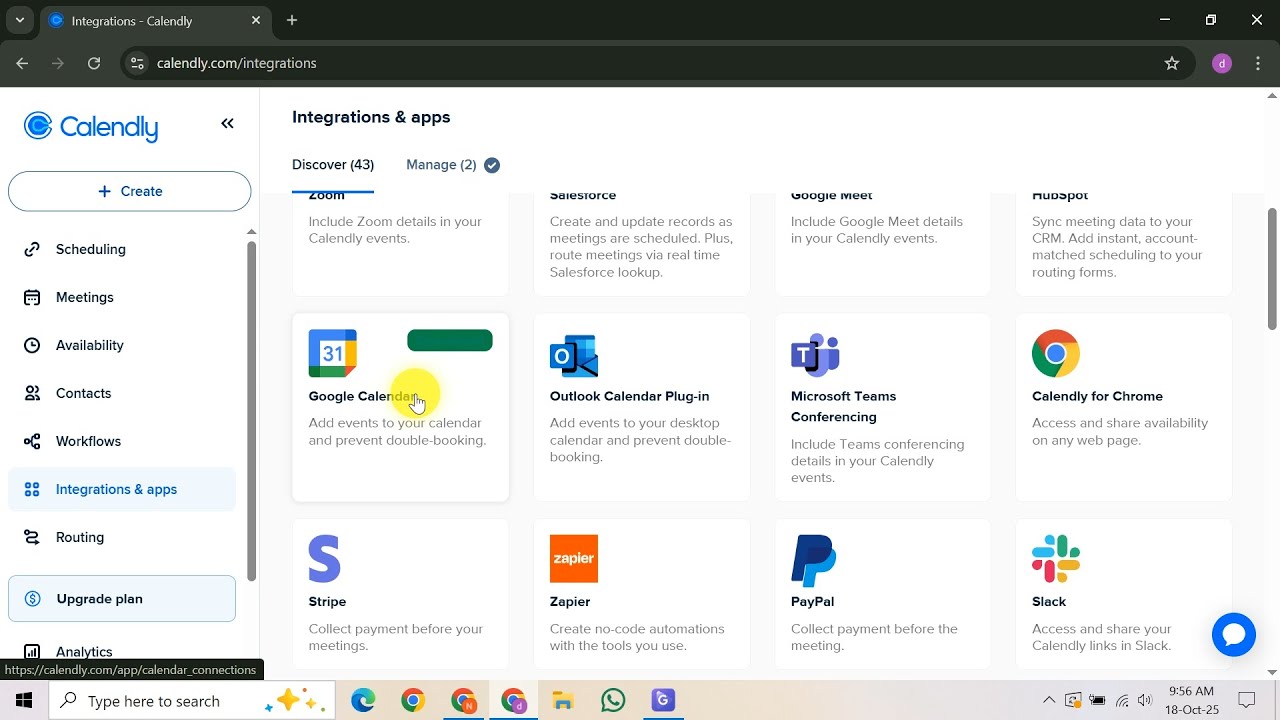Open Routing in the sidebar
Viewport: 1280px width, 720px height.
[x=122, y=537]
